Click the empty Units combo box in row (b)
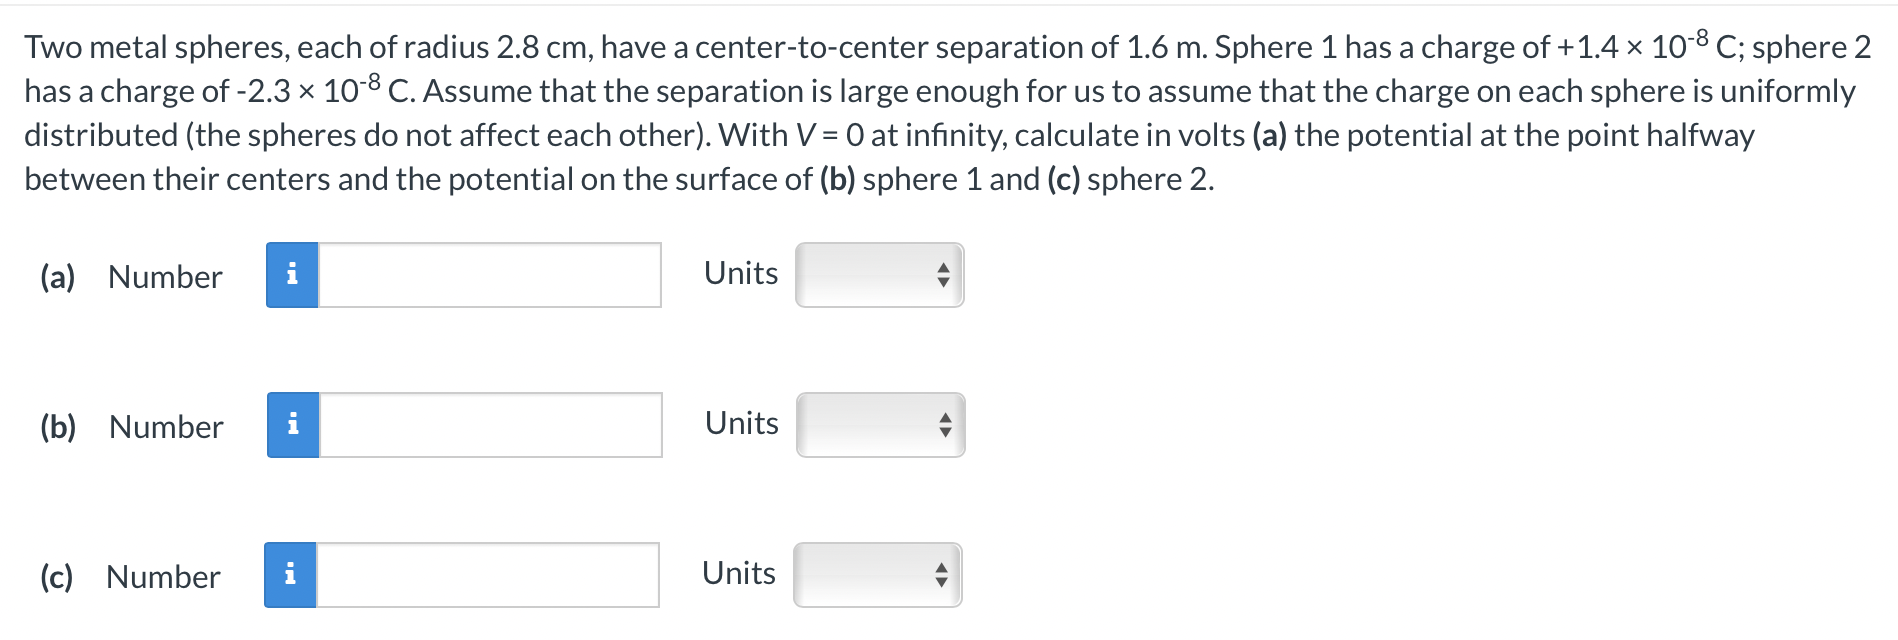This screenshot has width=1898, height=640. [878, 425]
